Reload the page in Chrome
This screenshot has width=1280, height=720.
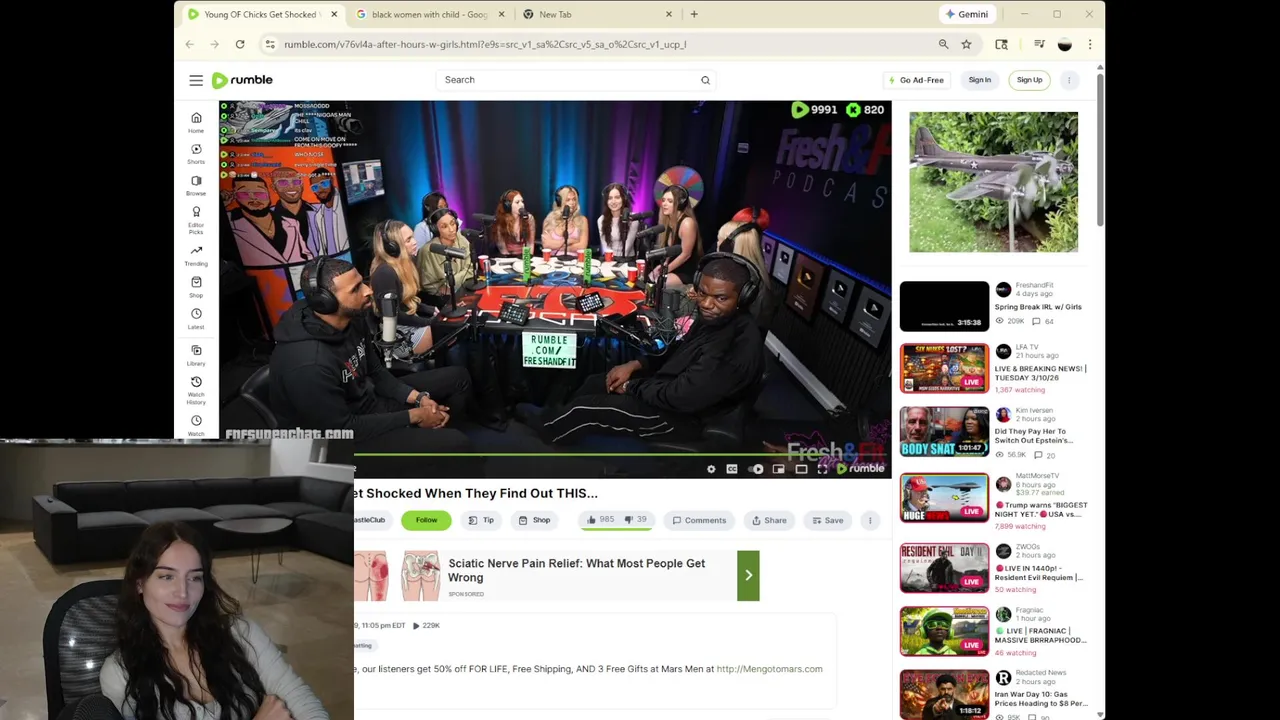(x=240, y=44)
